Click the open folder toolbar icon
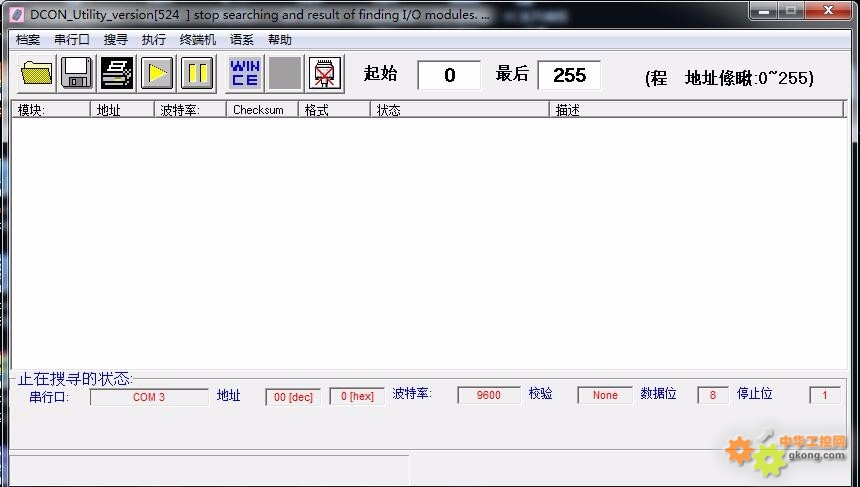This screenshot has height=487, width=860. (37, 74)
